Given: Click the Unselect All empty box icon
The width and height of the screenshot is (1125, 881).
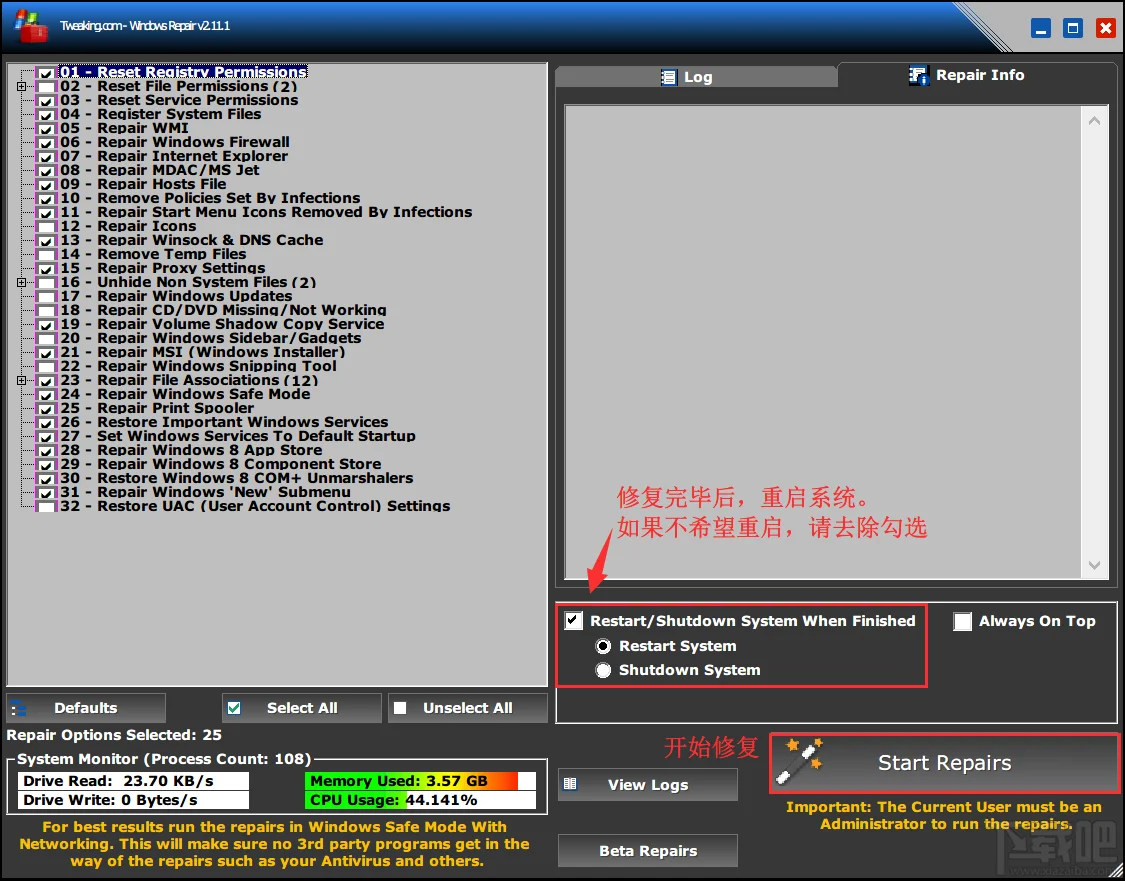Looking at the screenshot, I should (400, 708).
